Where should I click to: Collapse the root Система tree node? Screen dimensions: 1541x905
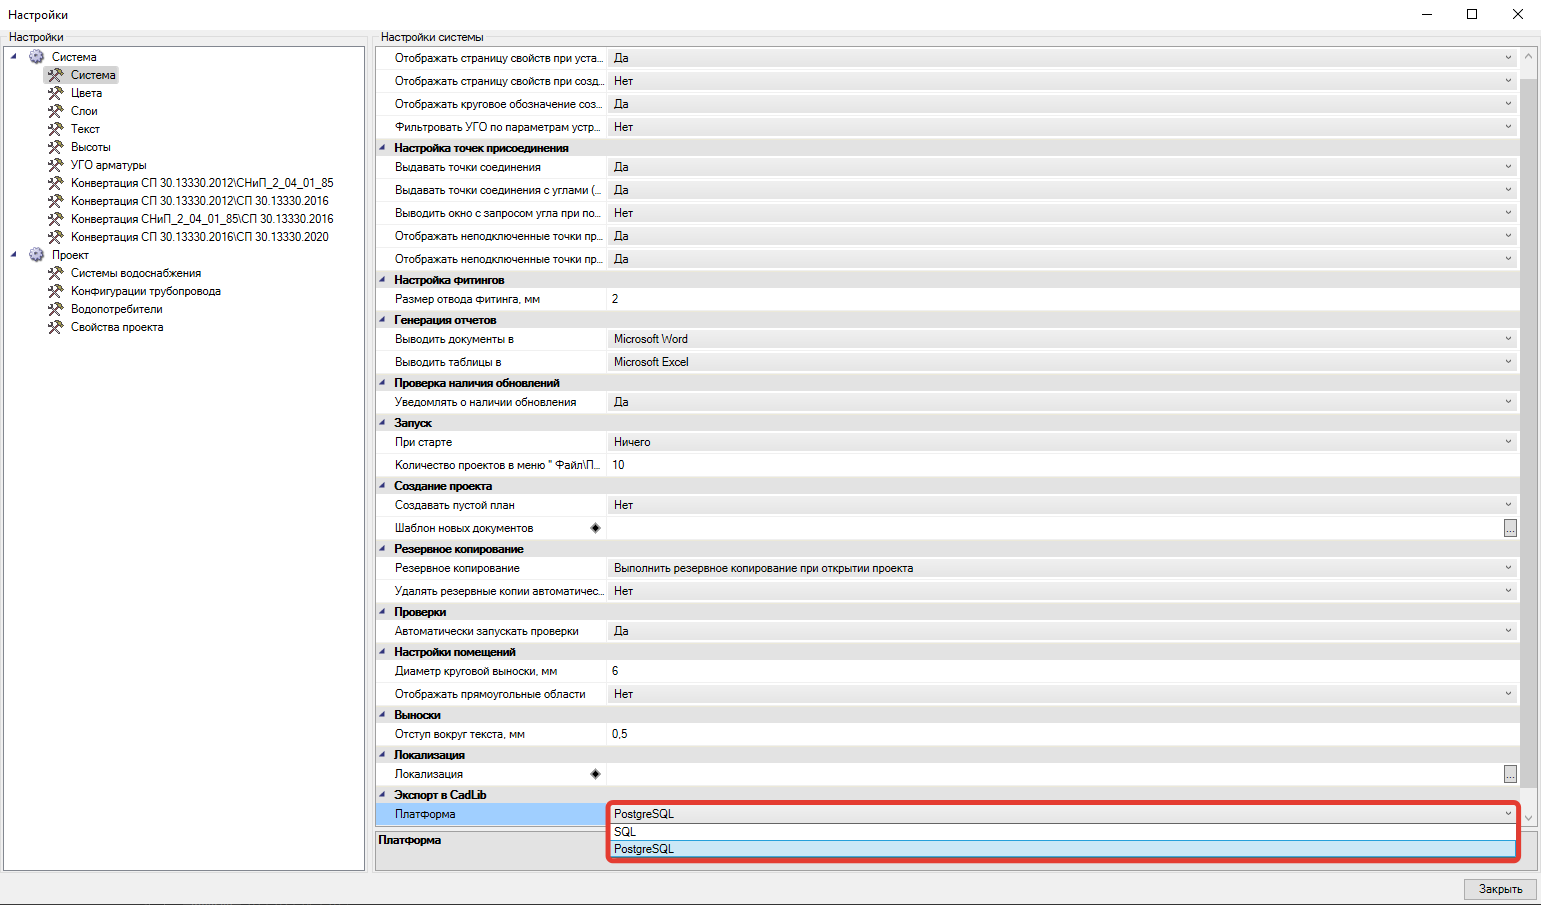point(14,57)
